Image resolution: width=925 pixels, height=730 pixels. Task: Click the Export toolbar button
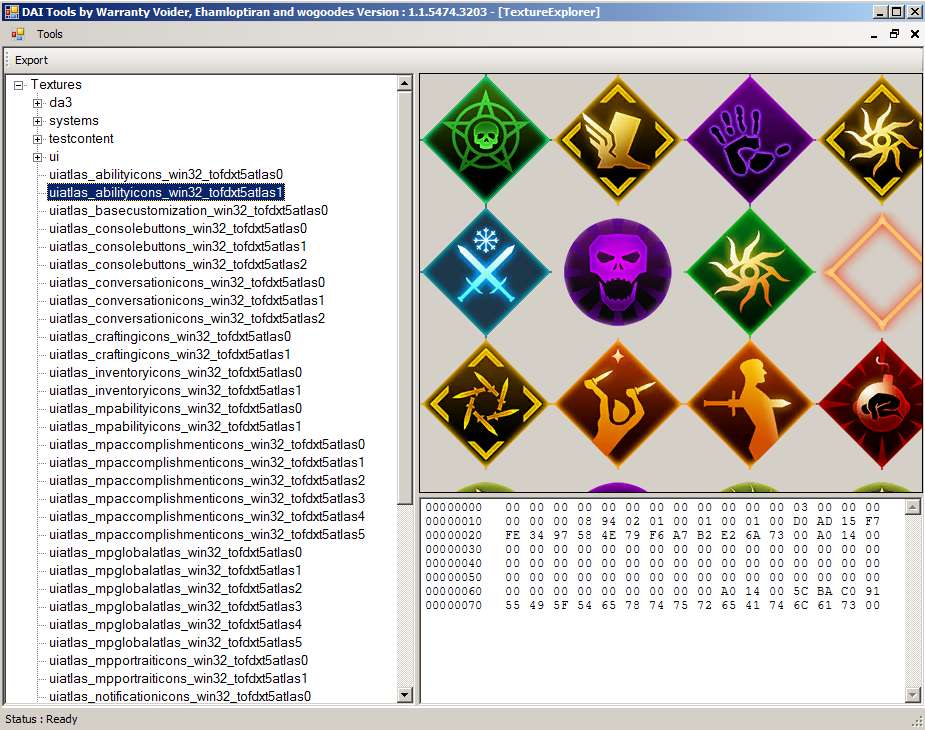coord(31,60)
